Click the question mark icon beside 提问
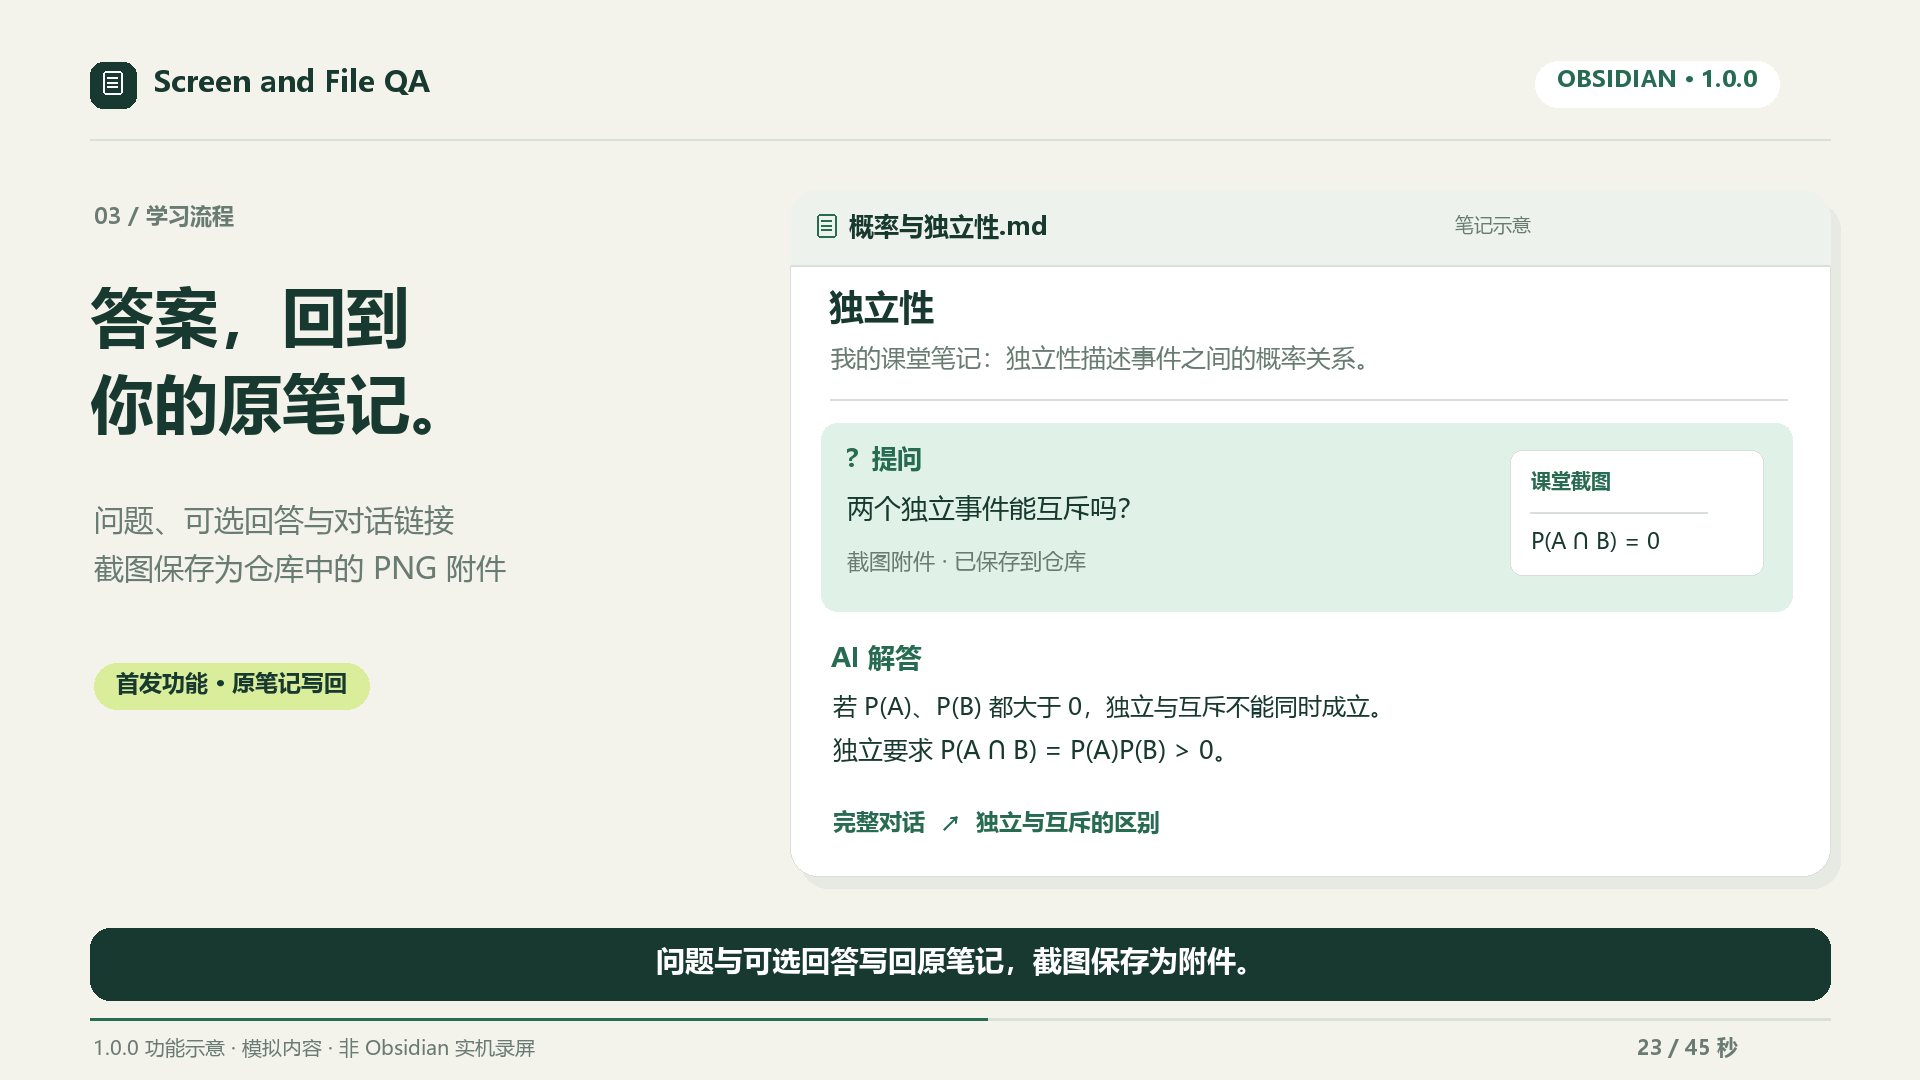 [852, 458]
